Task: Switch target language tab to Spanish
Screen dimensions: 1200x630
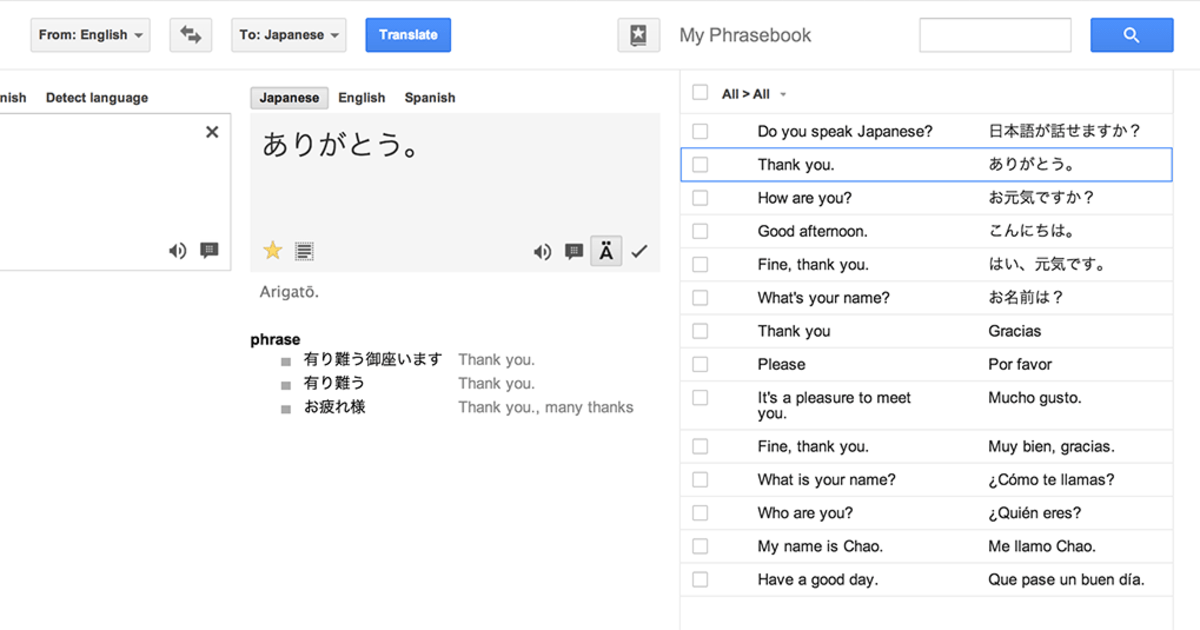Action: (429, 98)
